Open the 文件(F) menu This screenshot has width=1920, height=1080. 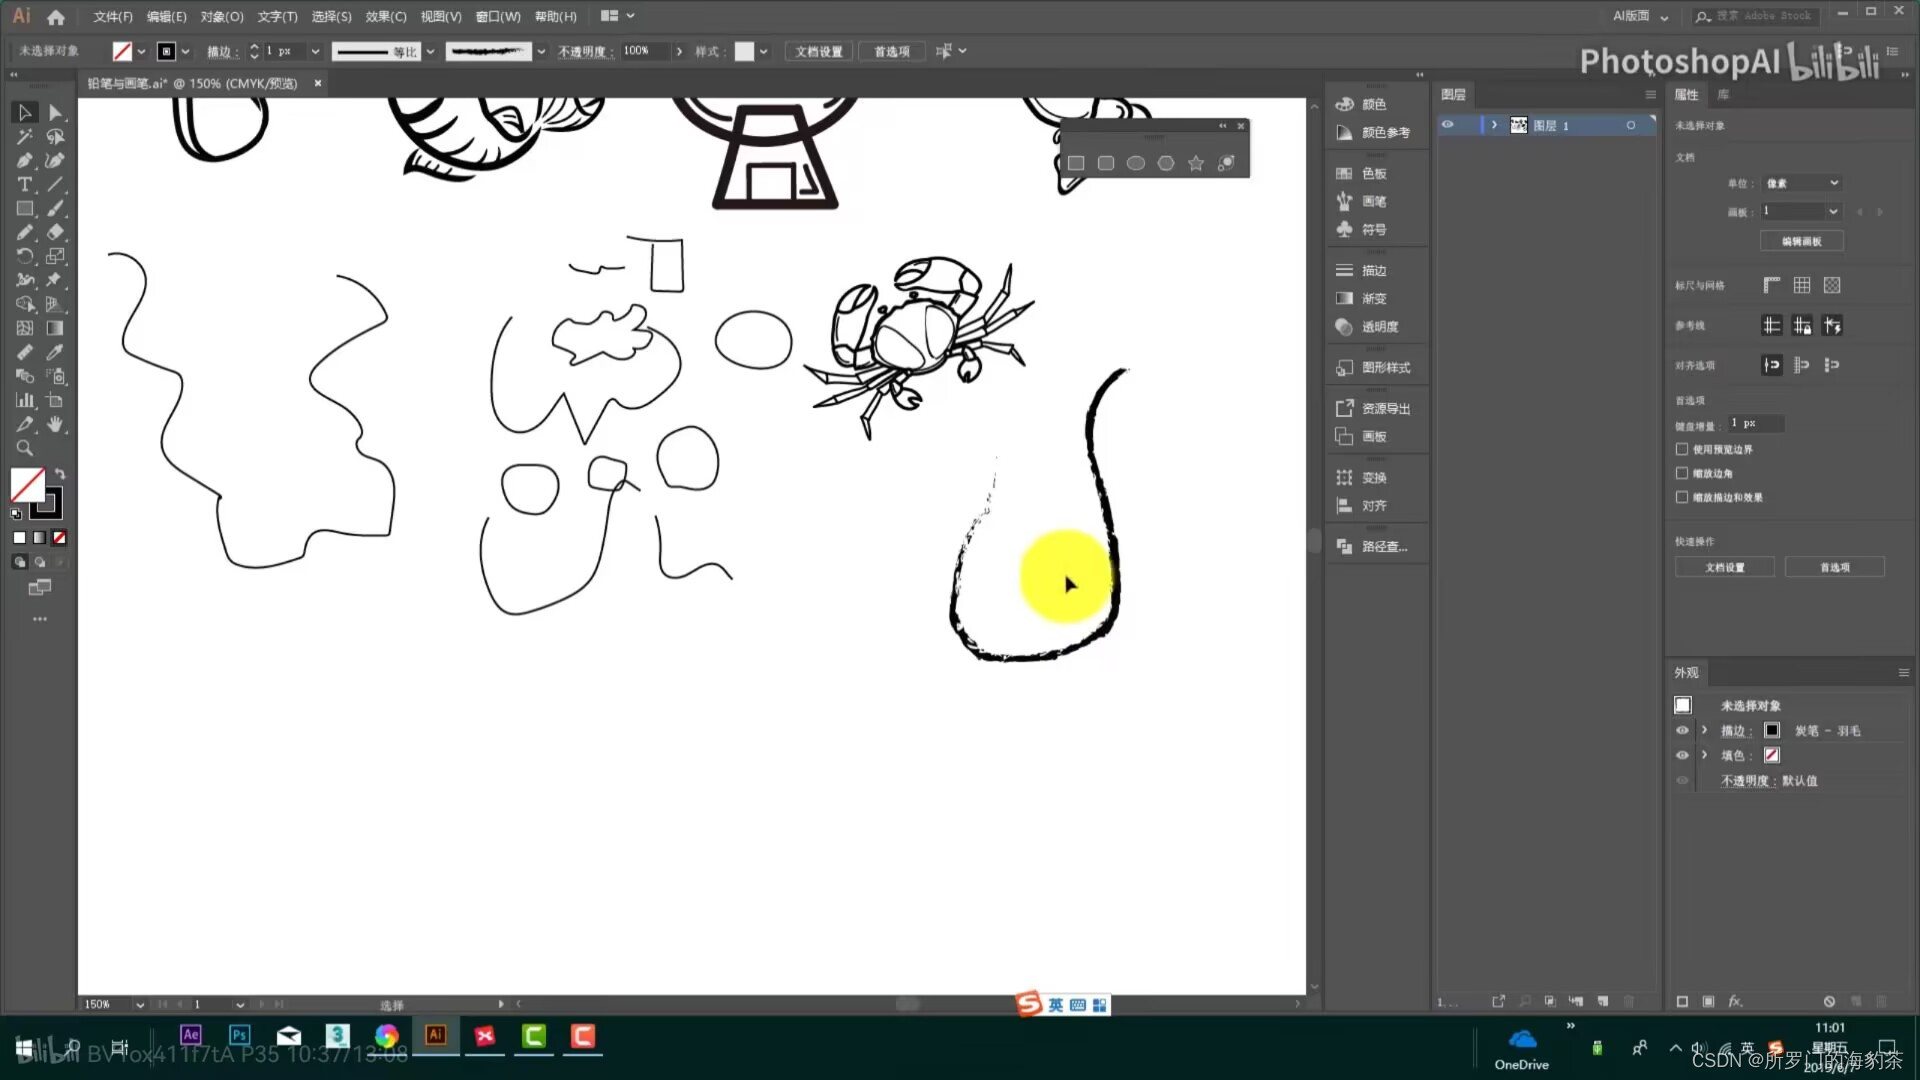tap(113, 16)
